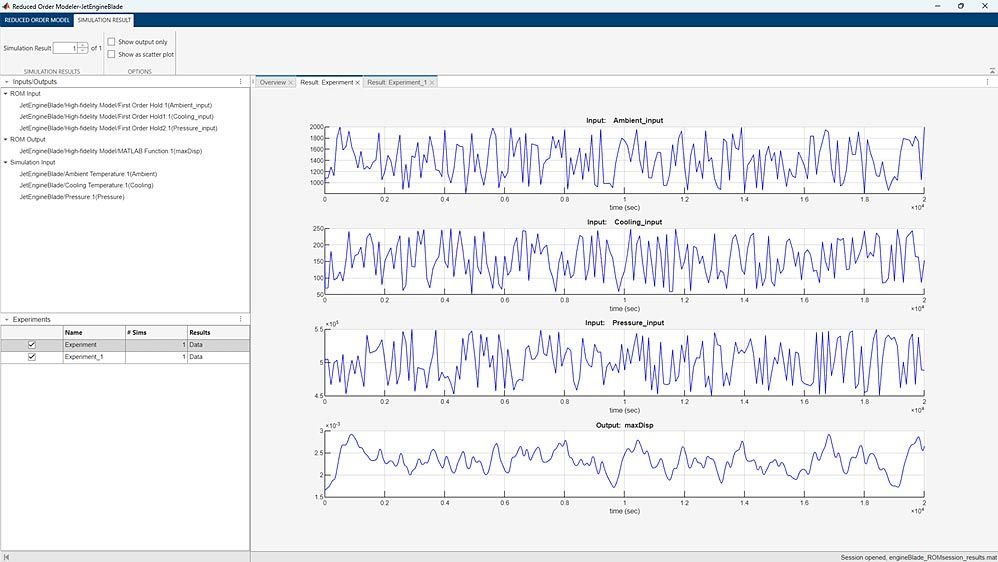Open the Inputs/Outputs panel options menu

(x=241, y=82)
